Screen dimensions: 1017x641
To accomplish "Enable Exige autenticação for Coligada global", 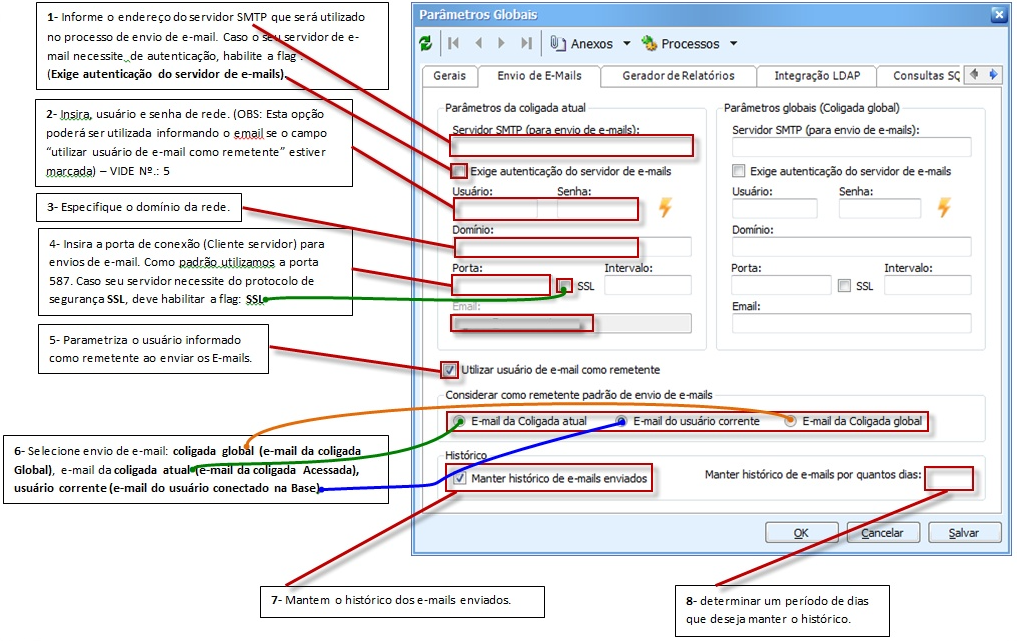I will 738,171.
